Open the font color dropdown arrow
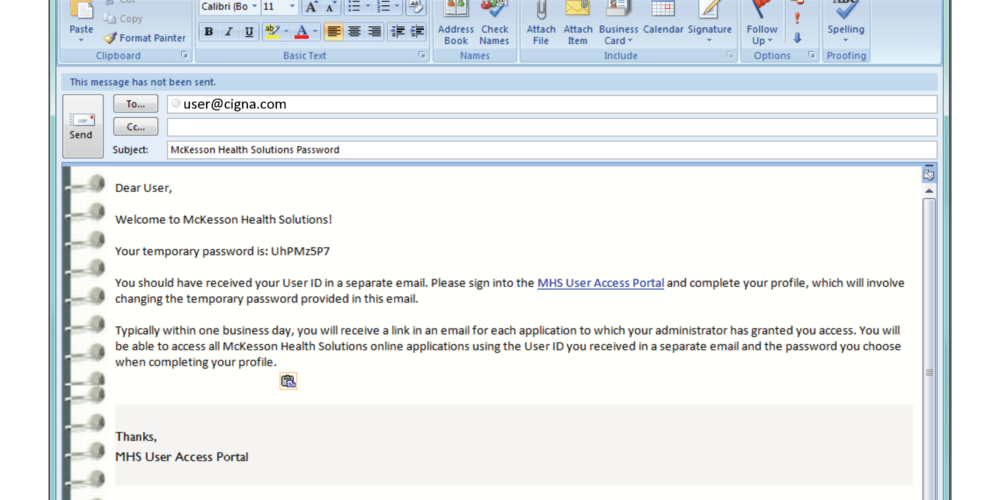The width and height of the screenshot is (1000, 500). (315, 32)
